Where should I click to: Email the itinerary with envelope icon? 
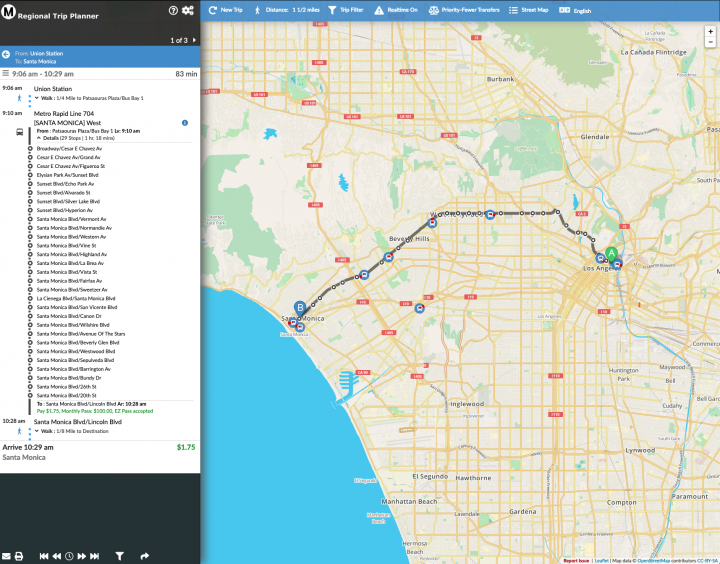tap(6, 556)
